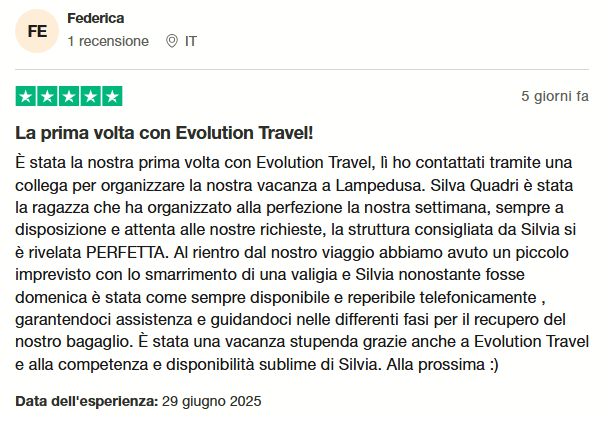Click the FE avatar circle
Image resolution: width=604 pixels, height=421 pixels.
click(37, 31)
